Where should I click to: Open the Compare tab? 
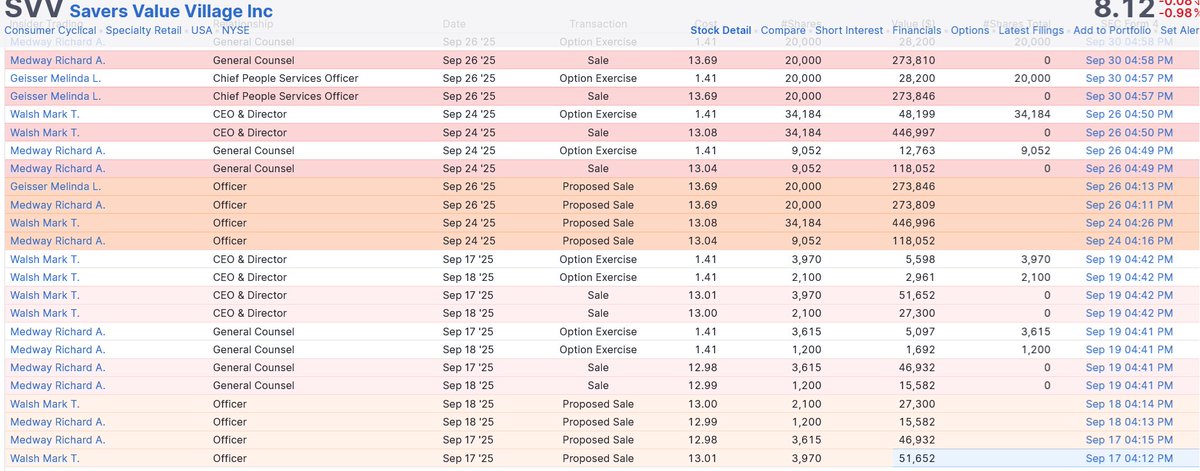coord(783,30)
